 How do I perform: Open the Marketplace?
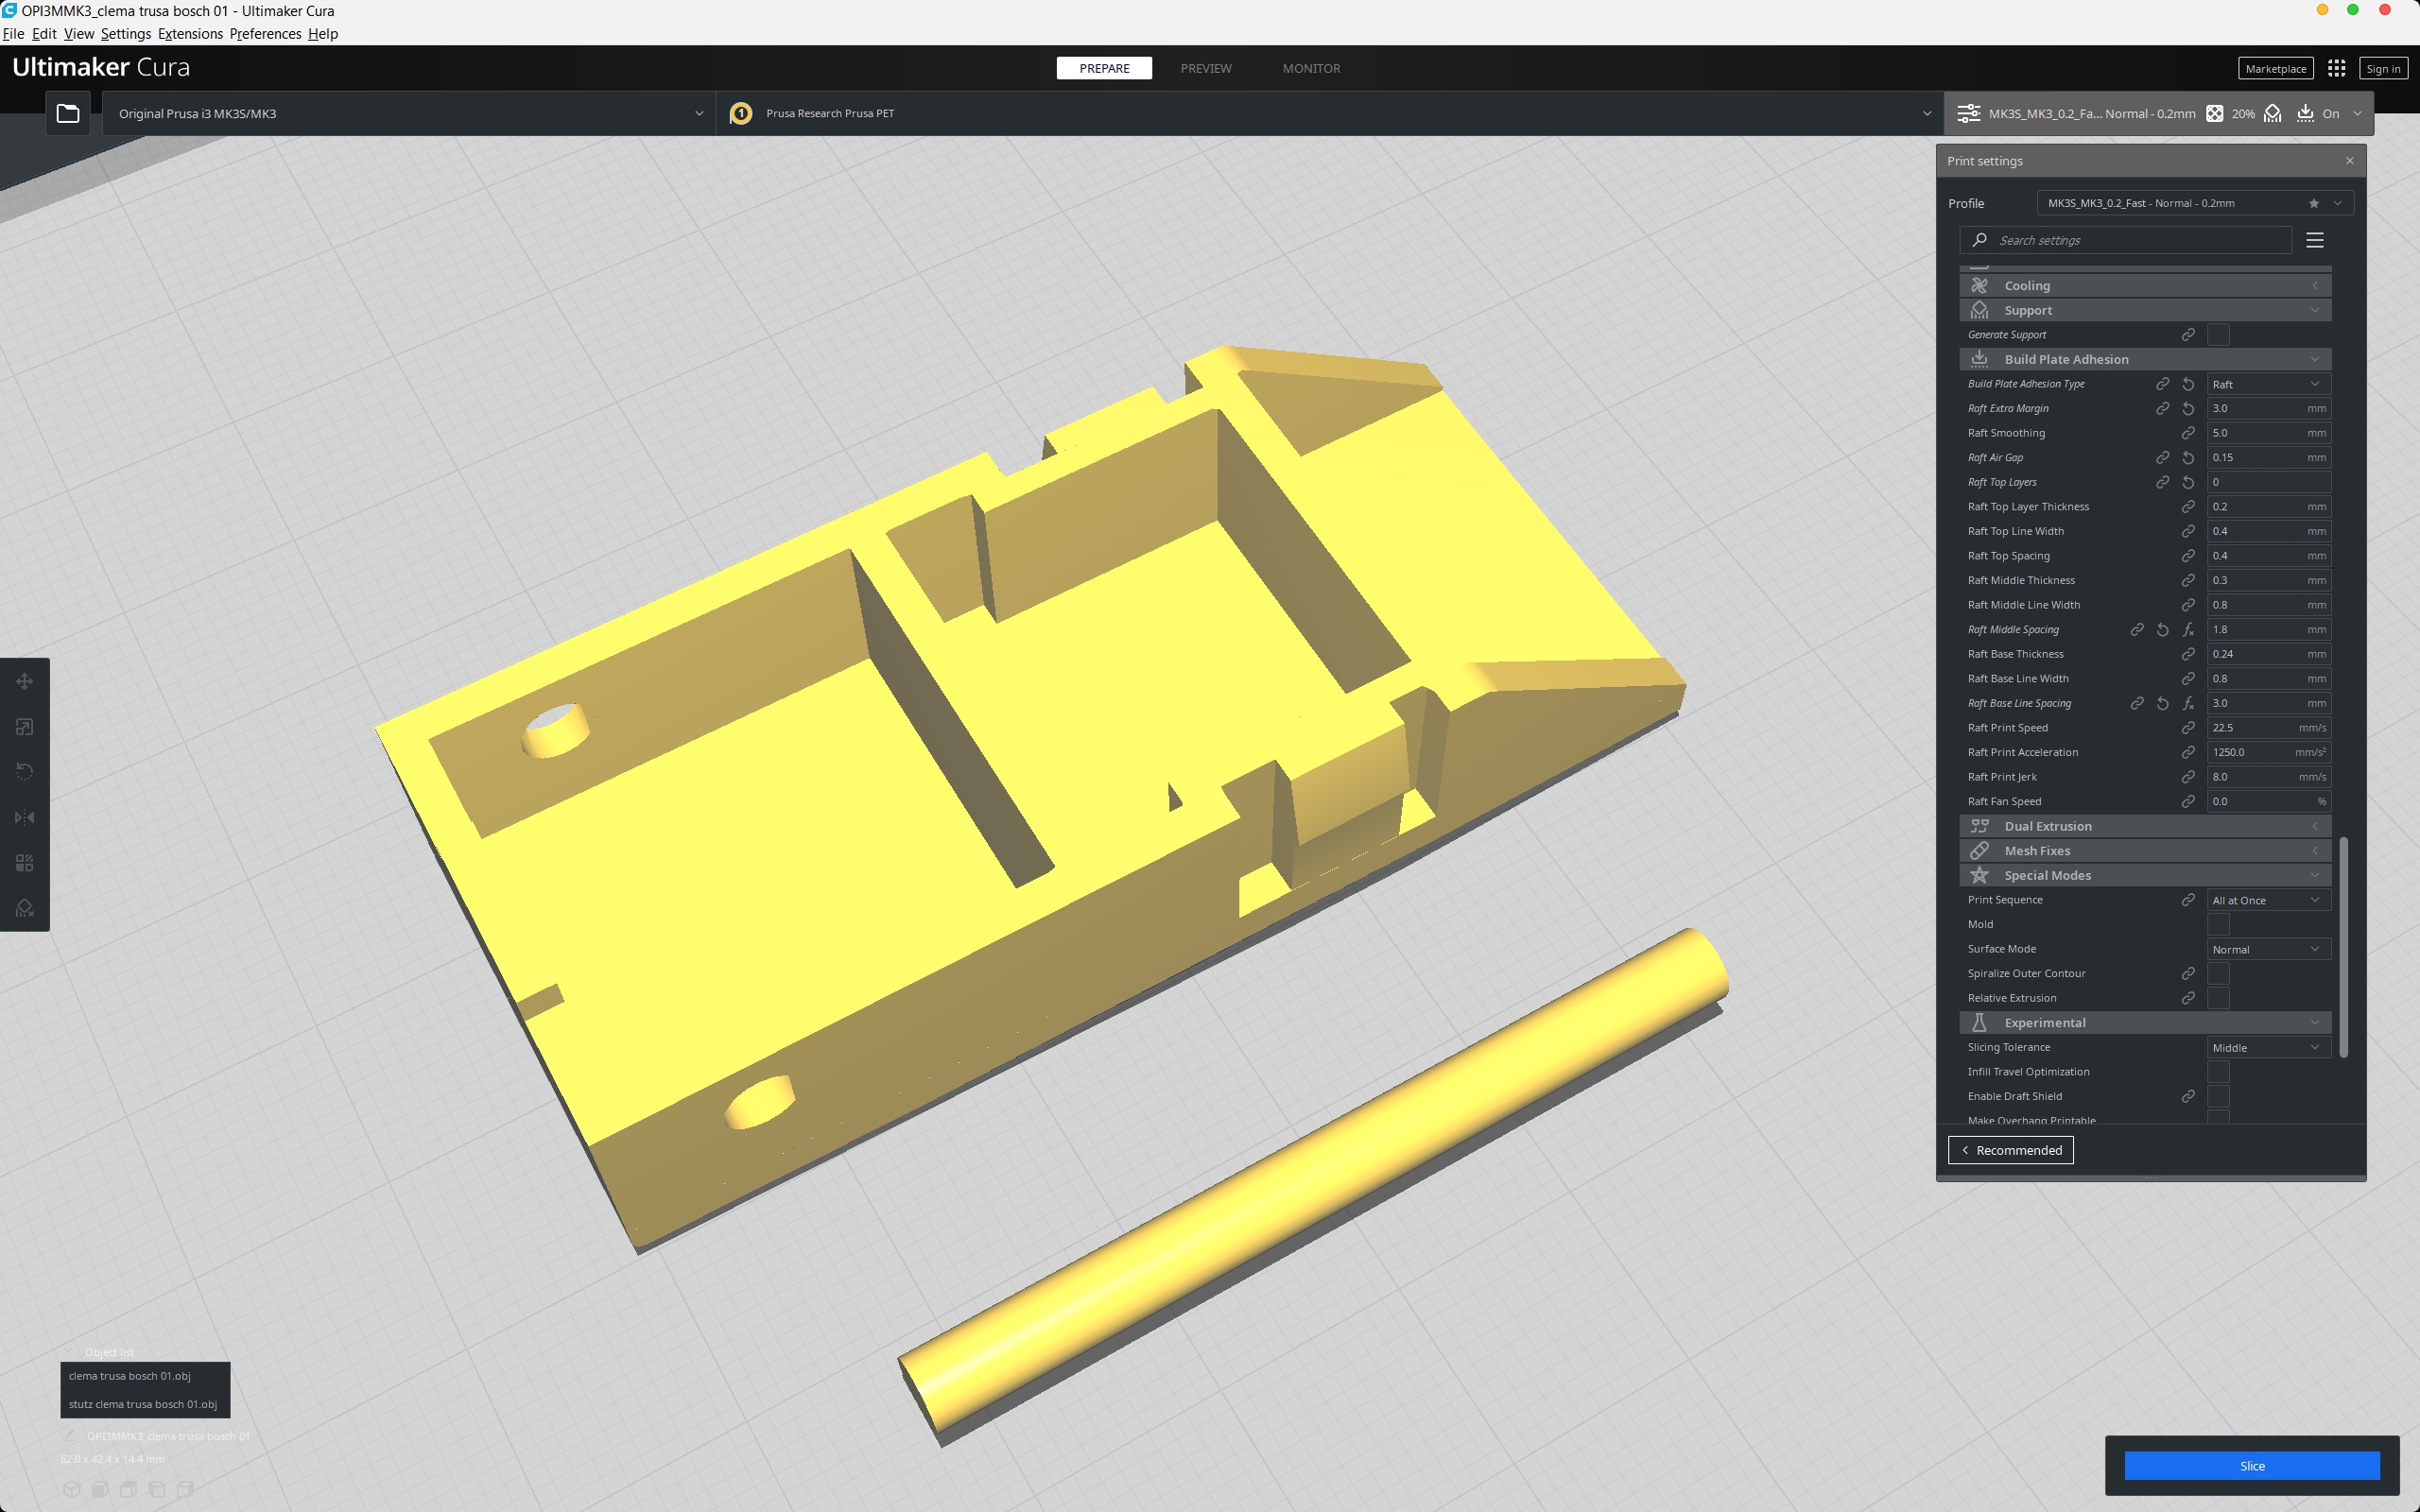(2275, 68)
